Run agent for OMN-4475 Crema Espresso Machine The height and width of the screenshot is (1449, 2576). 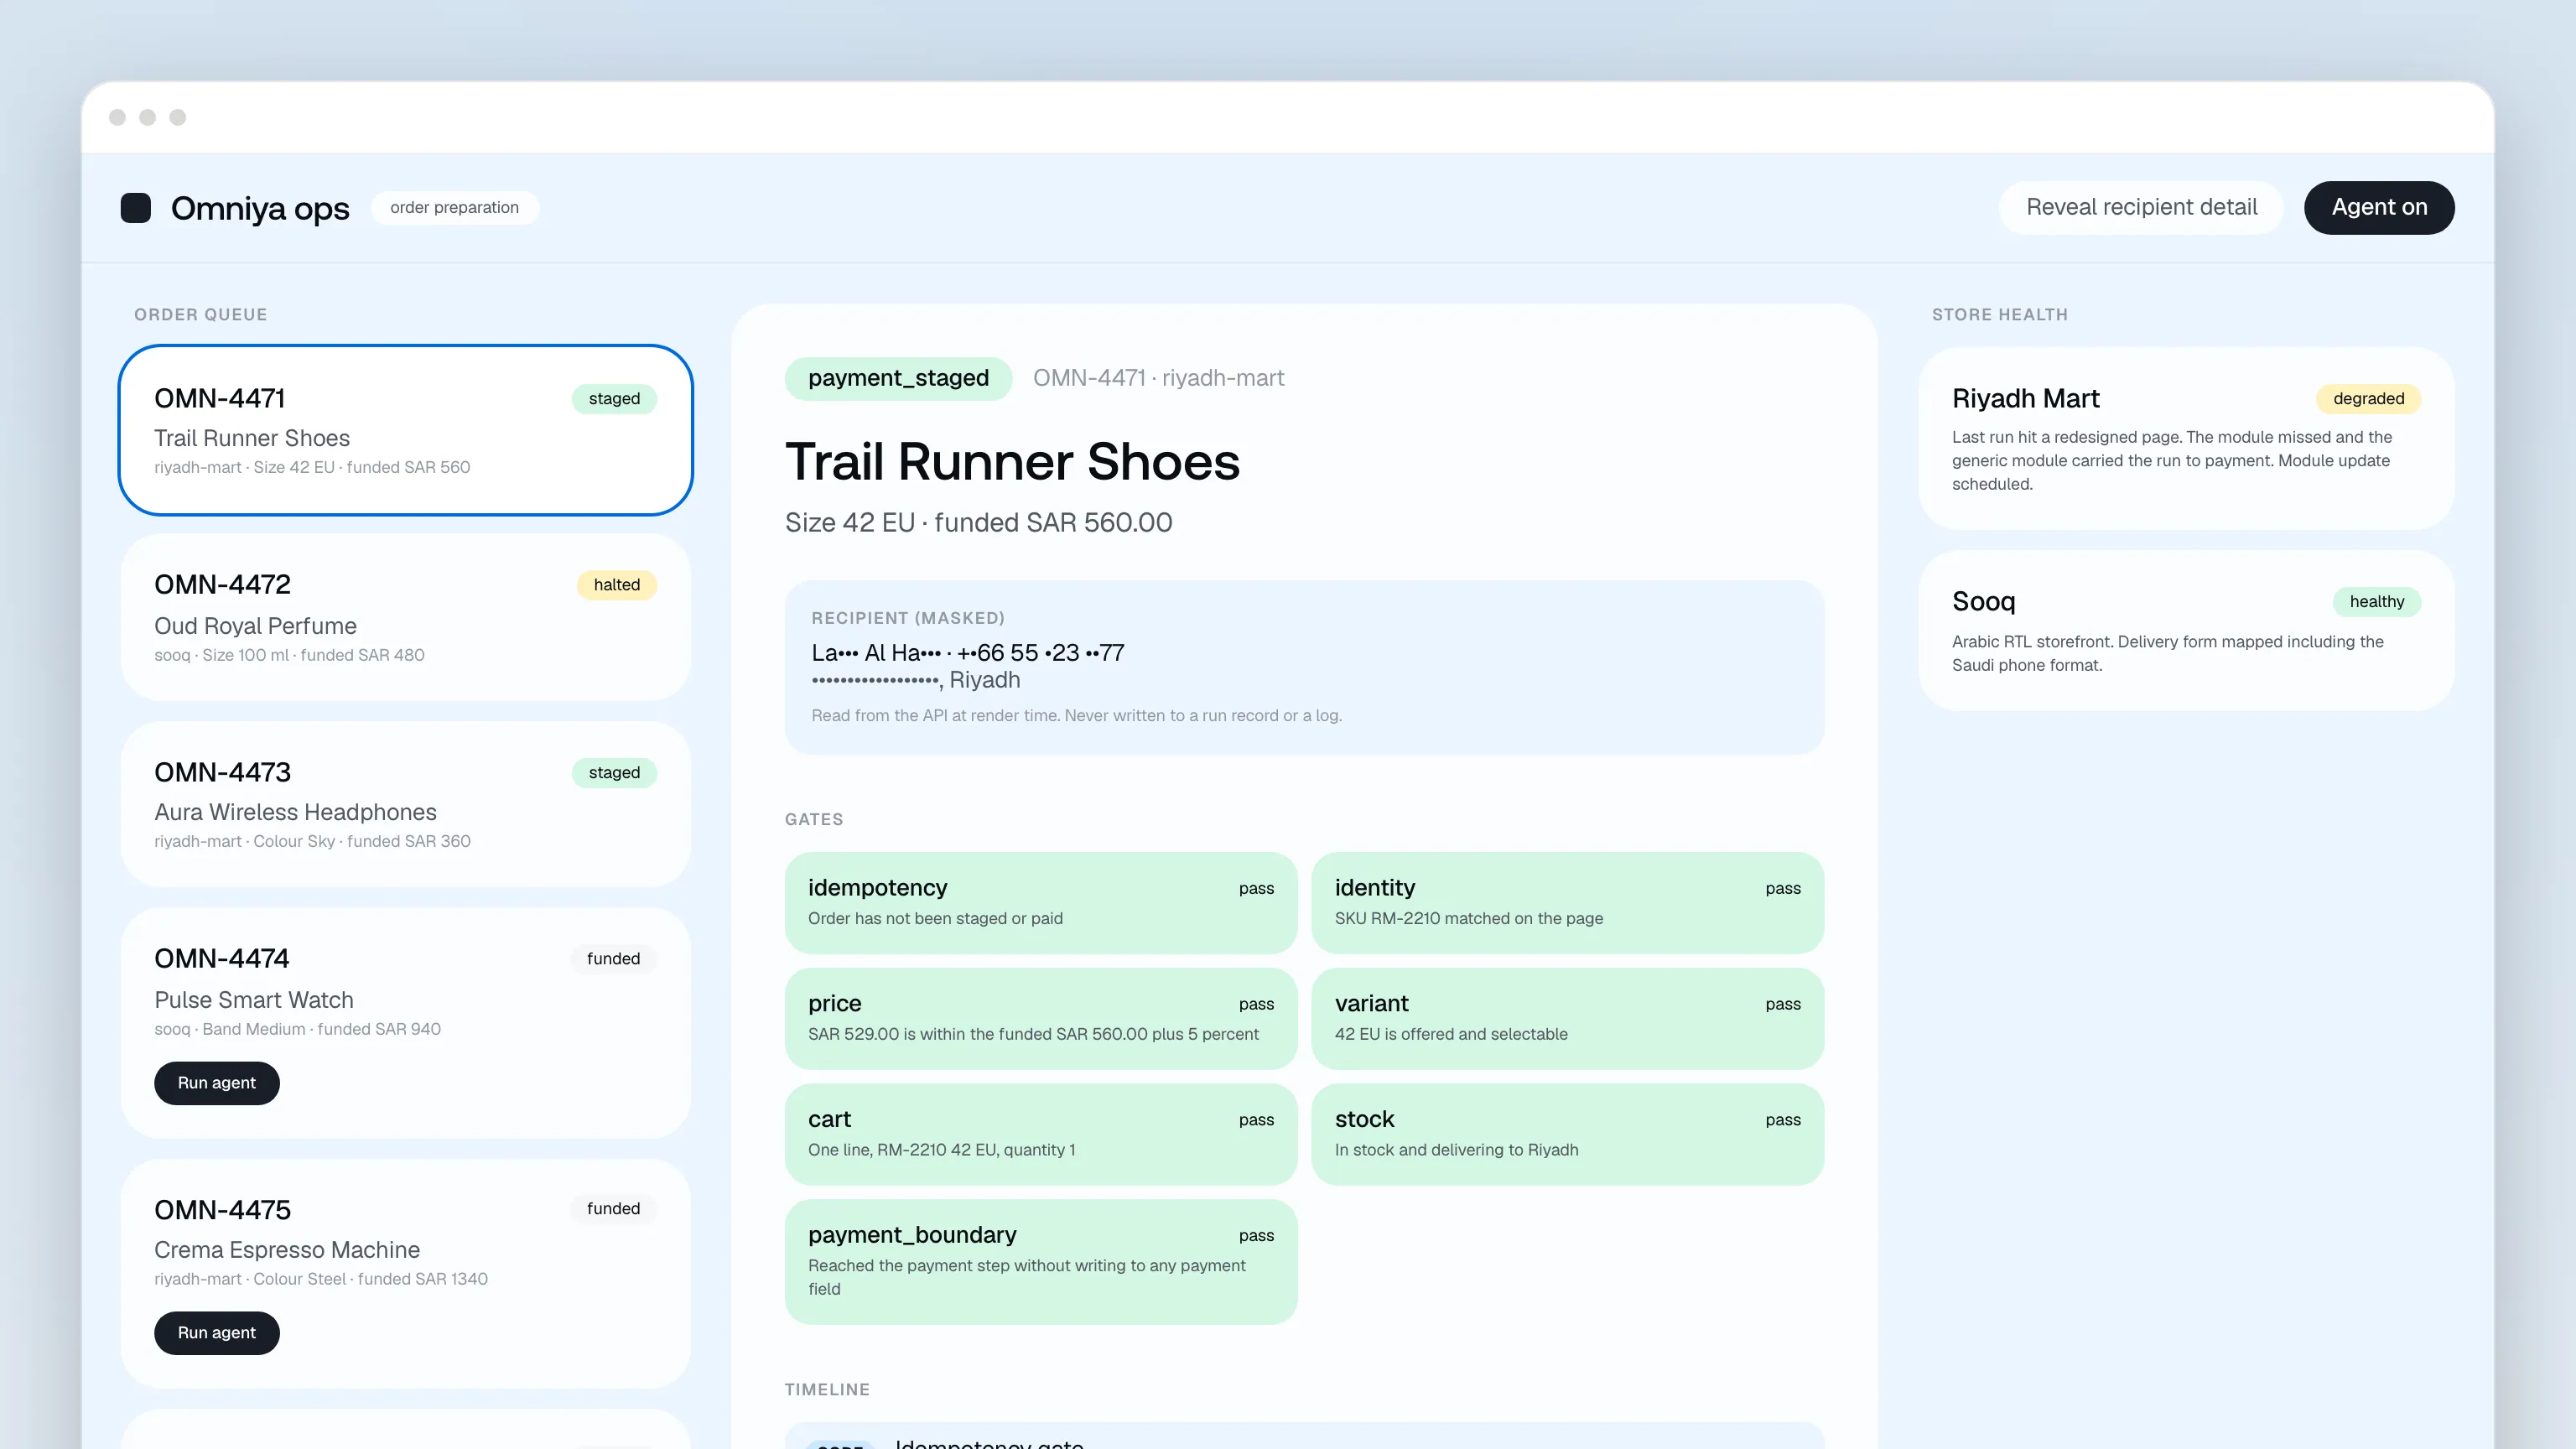[217, 1333]
